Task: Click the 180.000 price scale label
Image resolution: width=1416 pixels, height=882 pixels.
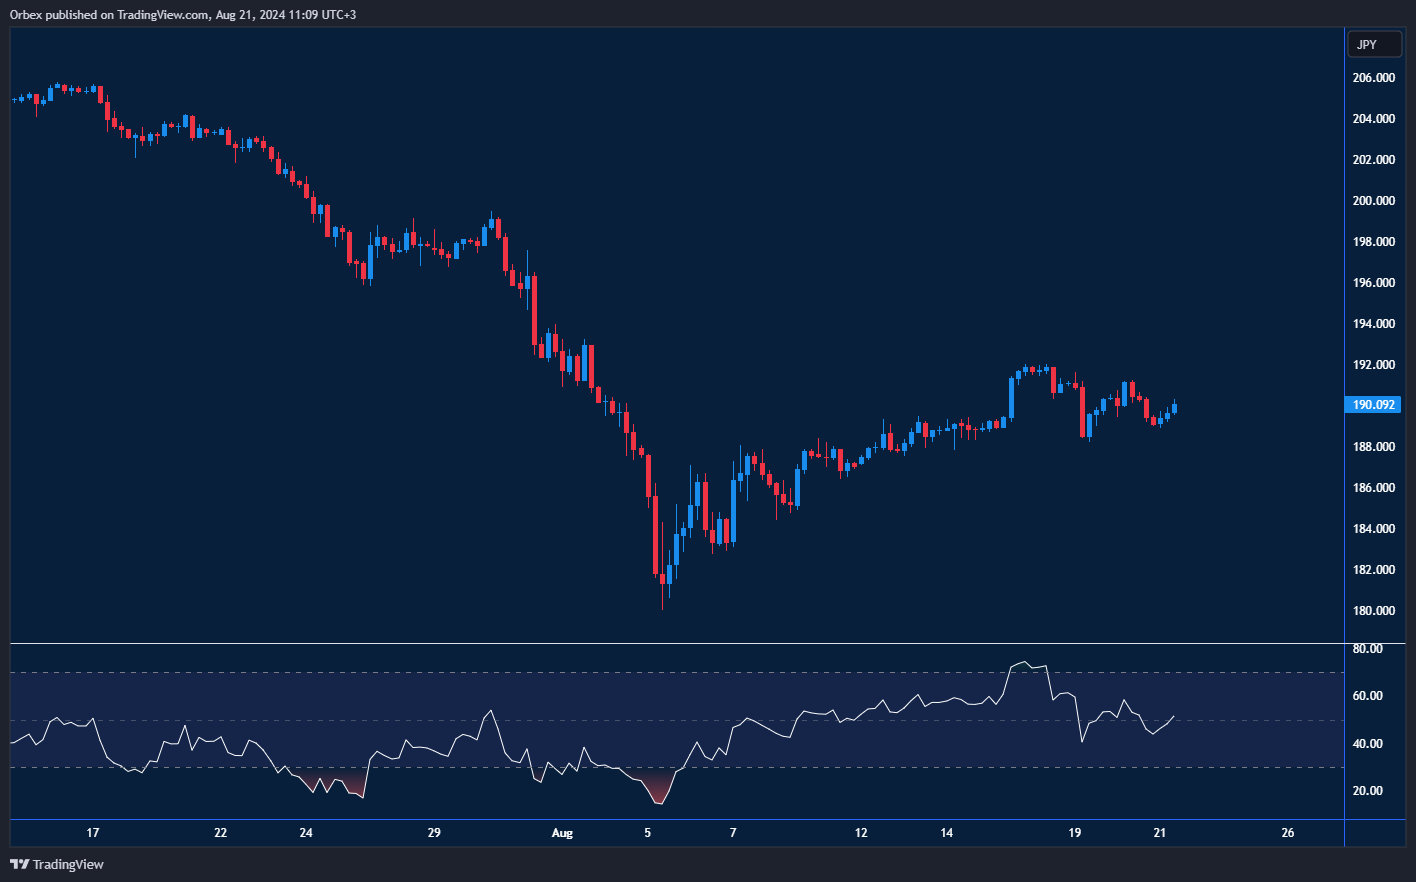Action: tap(1373, 611)
